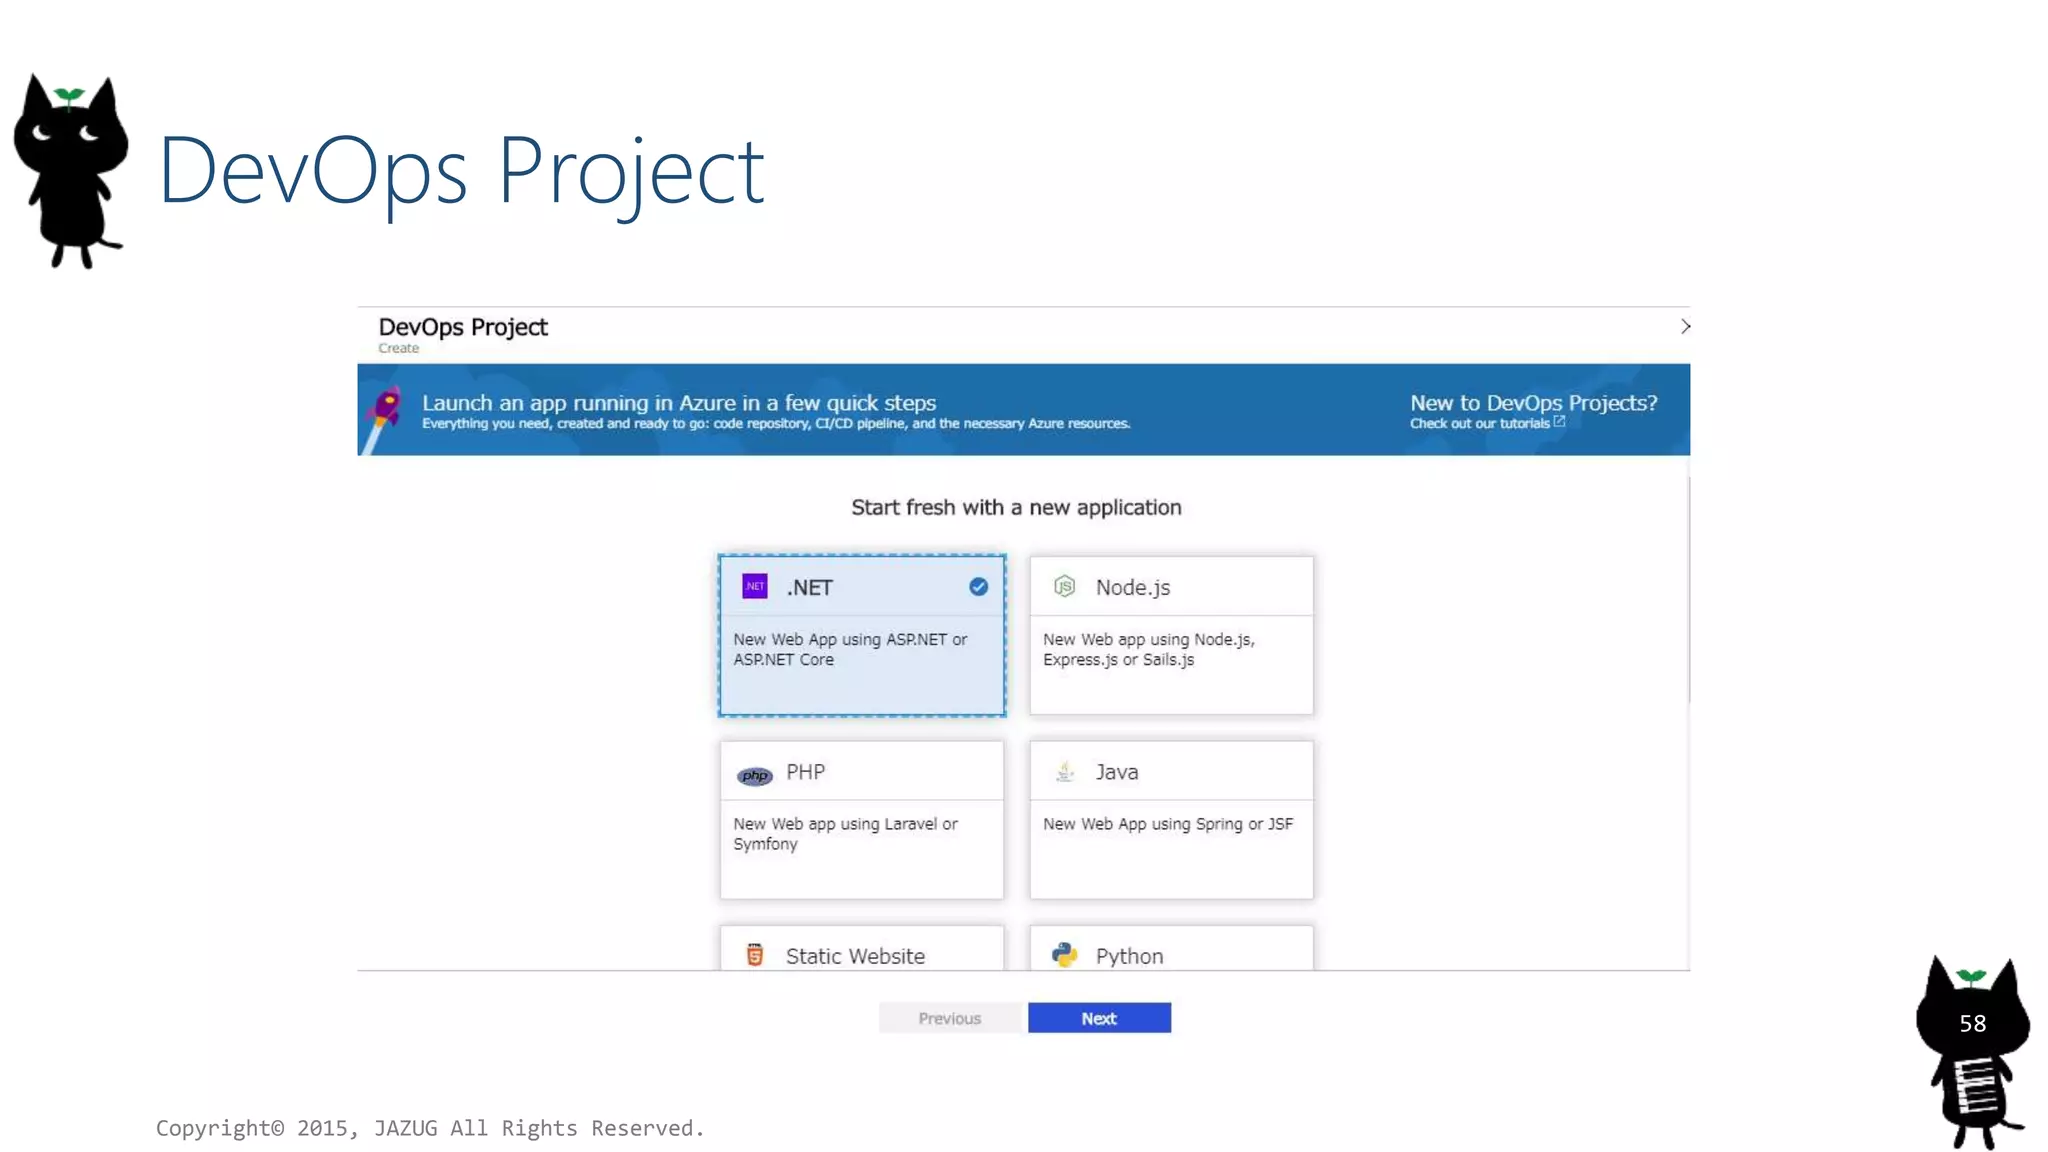Click the Python snake logo icon
The width and height of the screenshot is (2048, 1152).
tap(1065, 955)
